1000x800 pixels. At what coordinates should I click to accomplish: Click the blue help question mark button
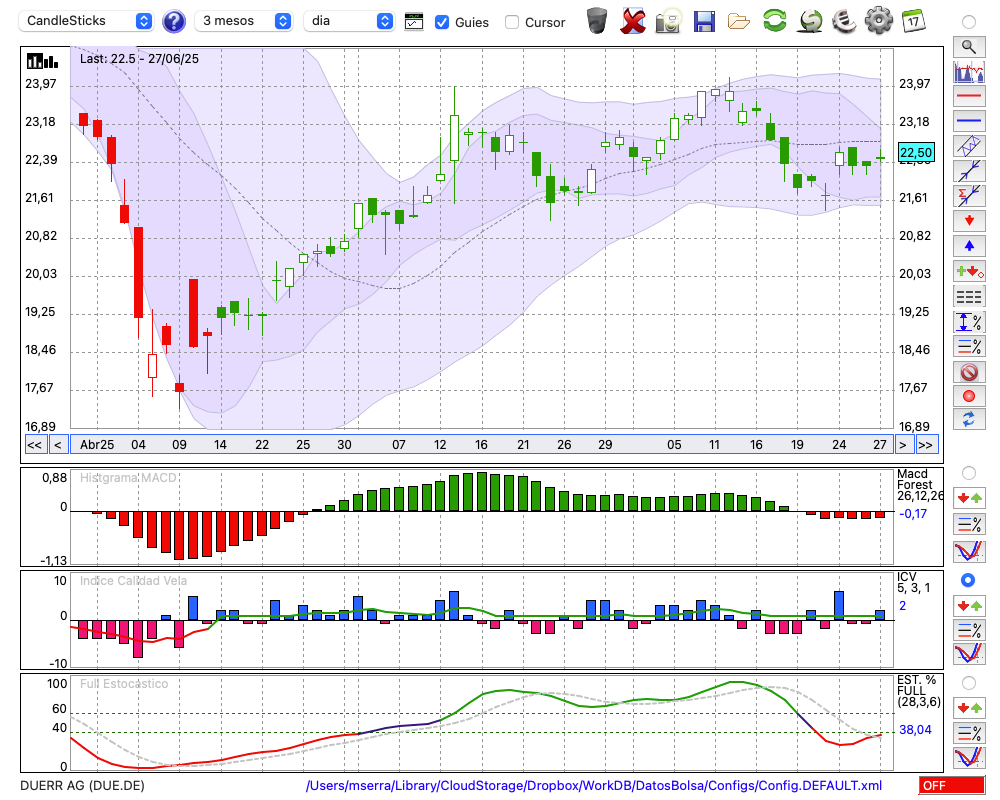coord(173,22)
